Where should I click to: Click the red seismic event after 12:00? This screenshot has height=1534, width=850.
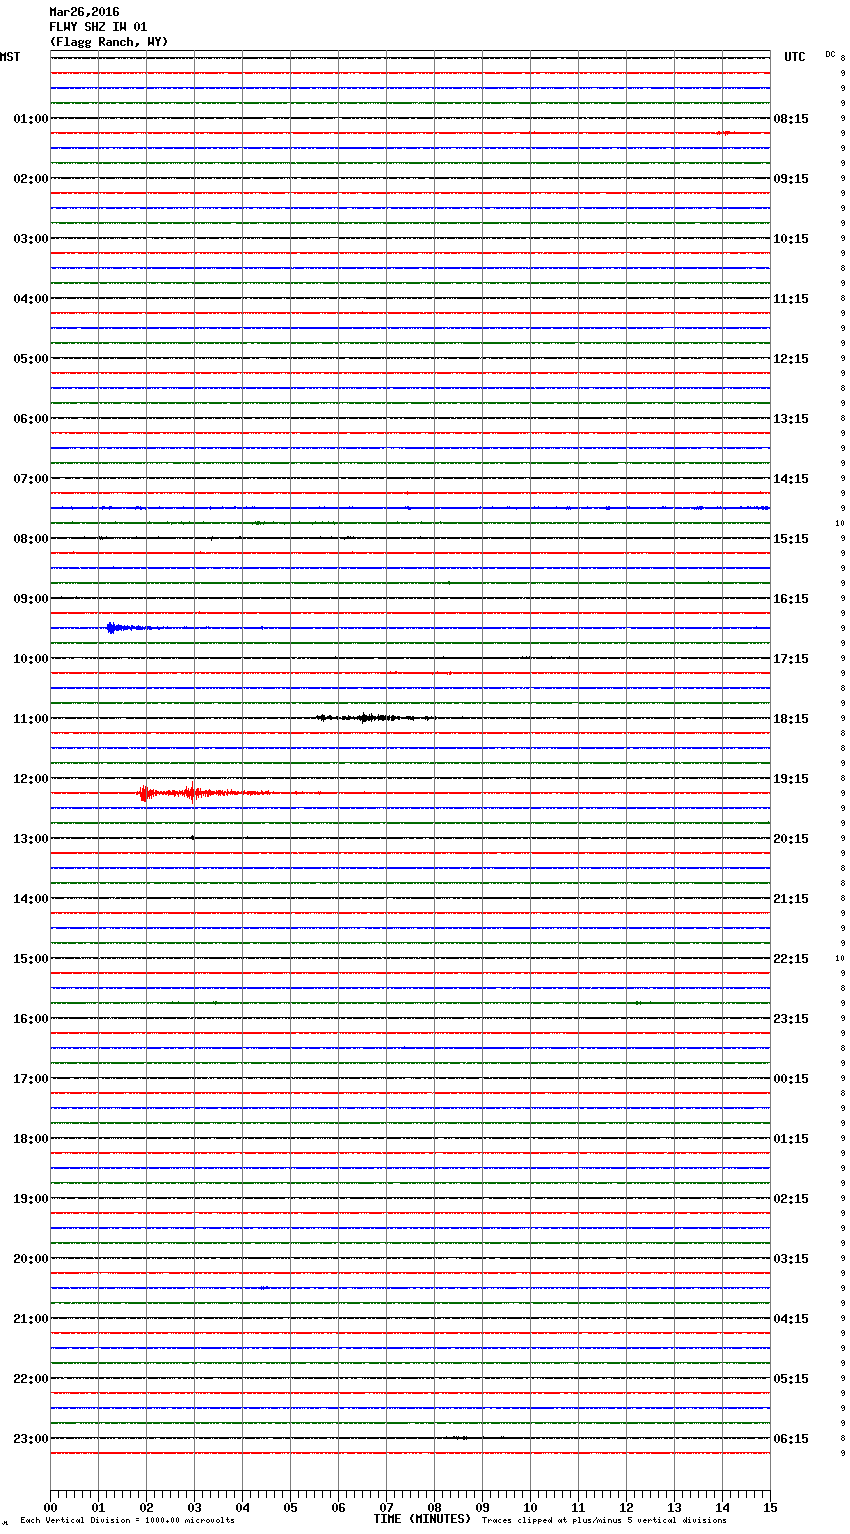click(190, 793)
